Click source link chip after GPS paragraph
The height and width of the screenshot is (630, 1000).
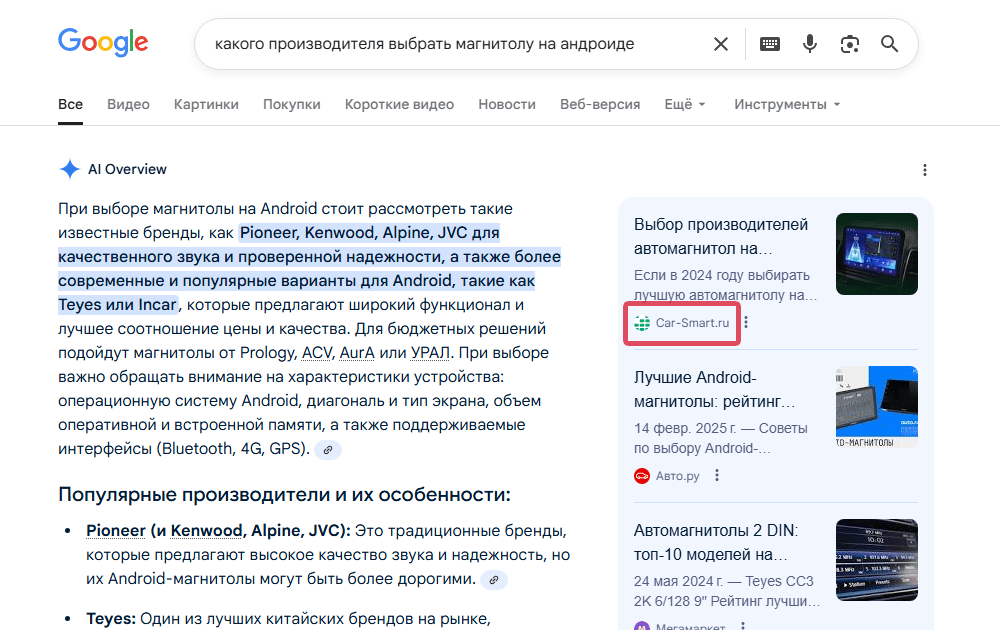tap(328, 450)
